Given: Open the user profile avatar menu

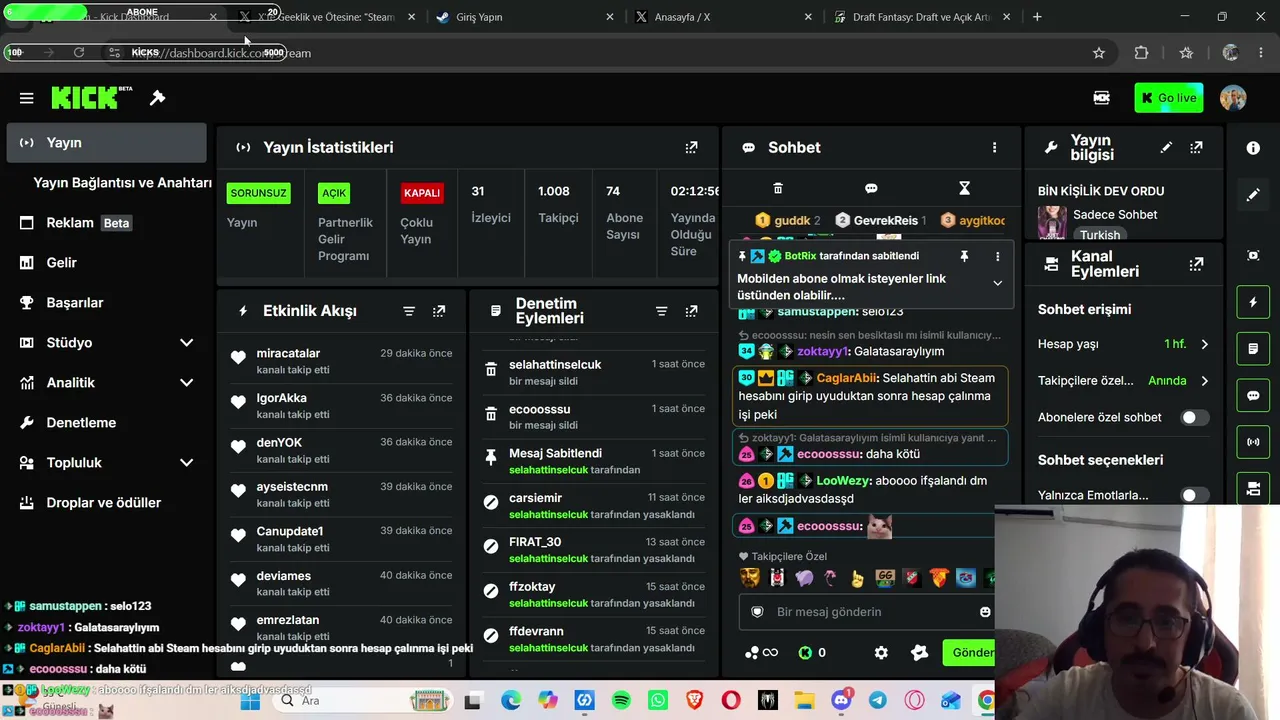Looking at the screenshot, I should tap(1233, 98).
